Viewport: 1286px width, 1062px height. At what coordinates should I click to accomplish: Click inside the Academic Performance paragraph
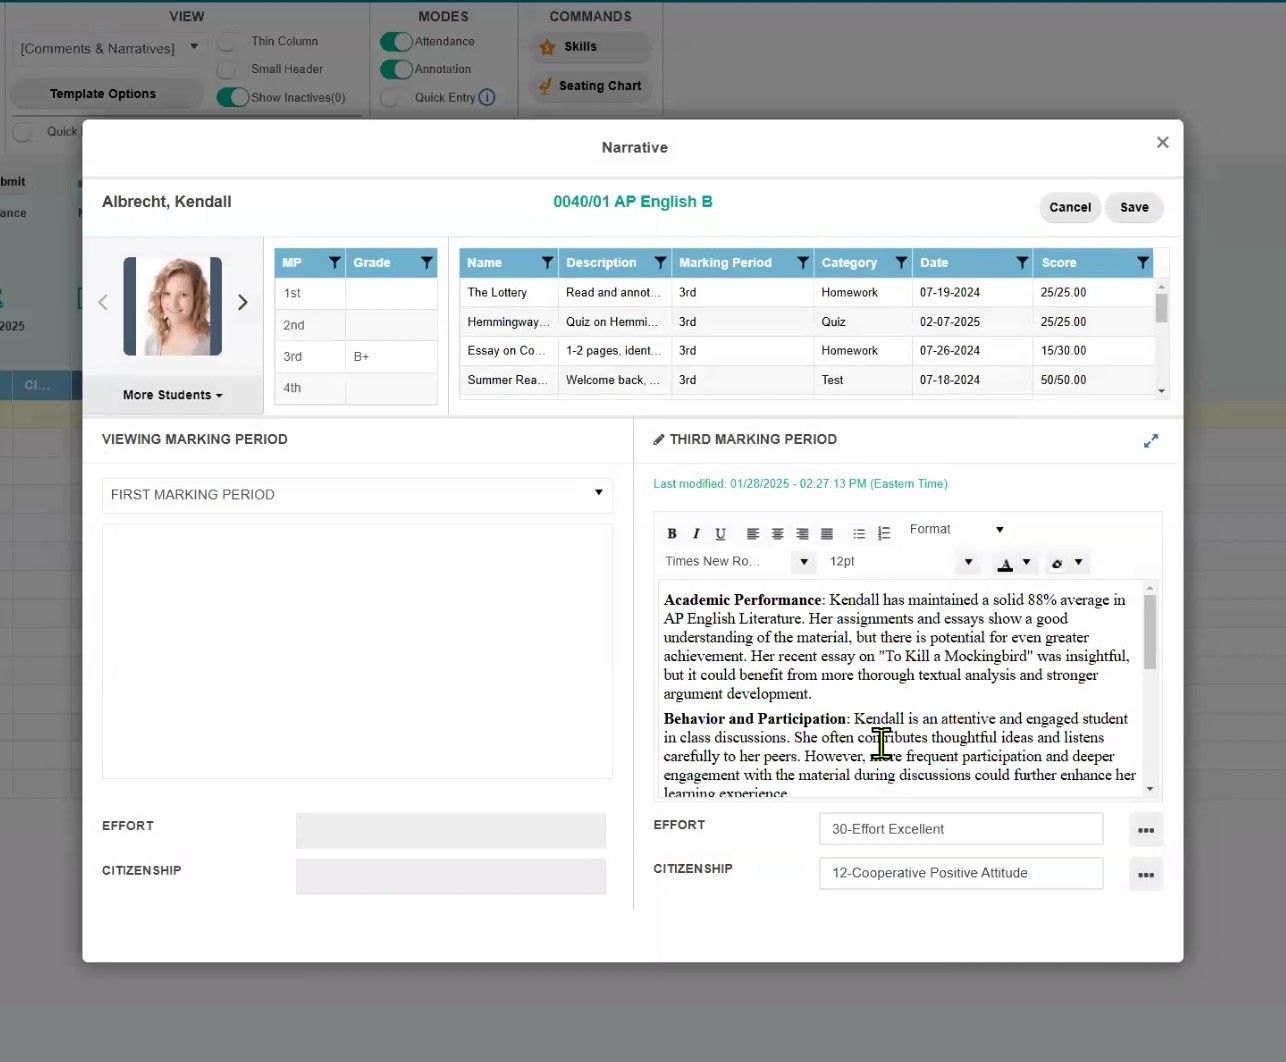pos(897,647)
